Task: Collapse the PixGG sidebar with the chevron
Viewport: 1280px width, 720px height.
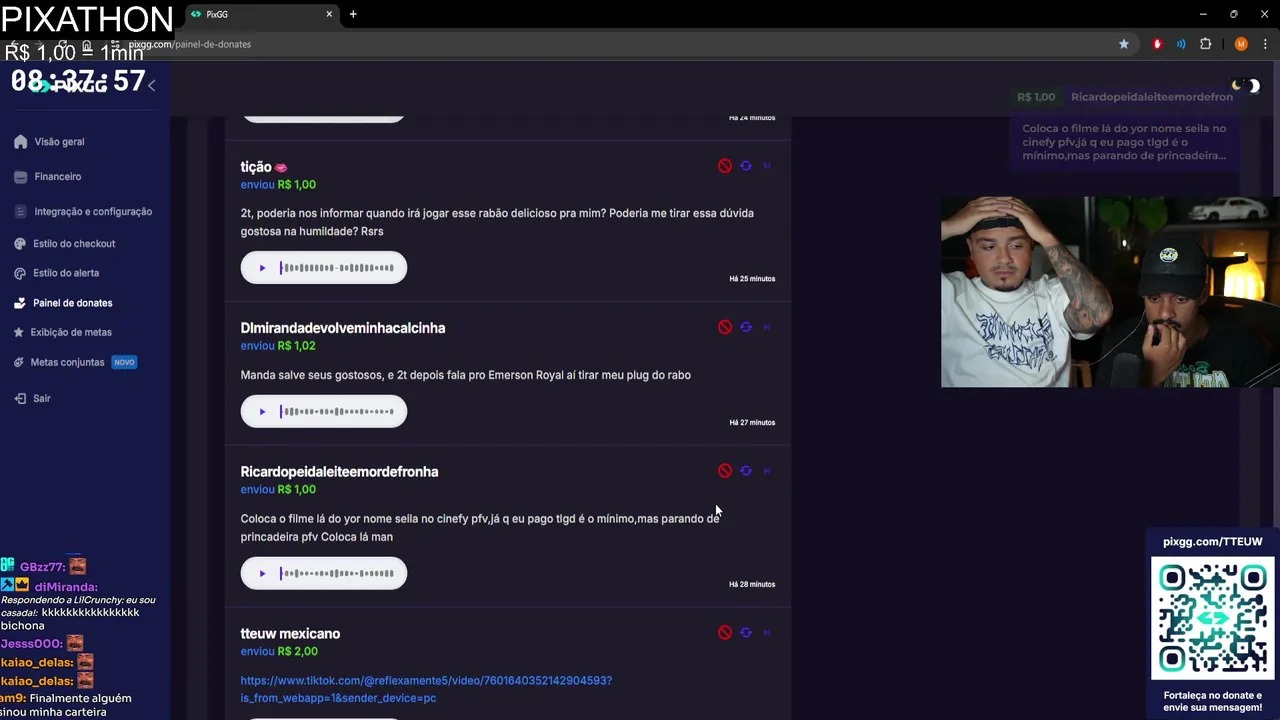Action: [x=151, y=86]
